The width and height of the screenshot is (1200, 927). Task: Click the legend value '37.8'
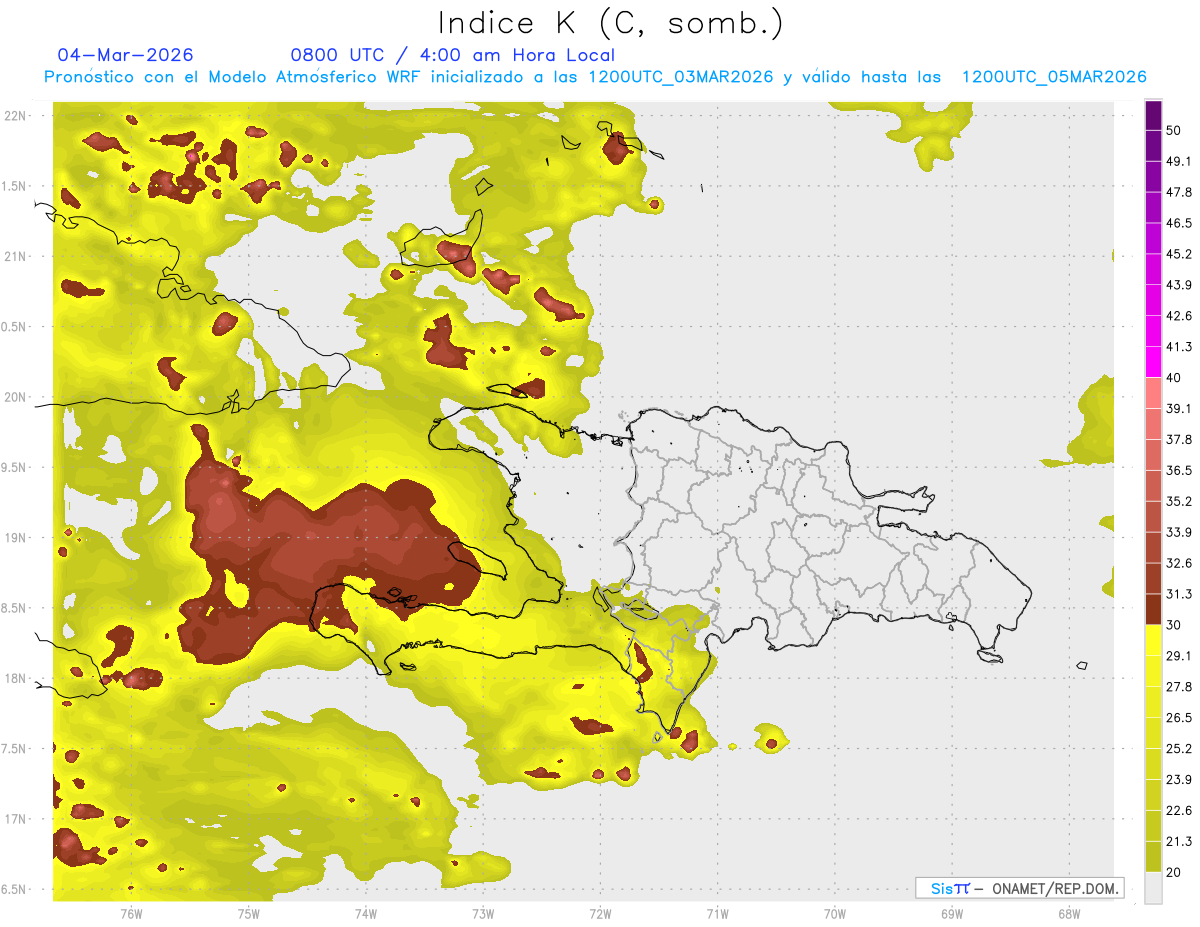[x=1179, y=440]
